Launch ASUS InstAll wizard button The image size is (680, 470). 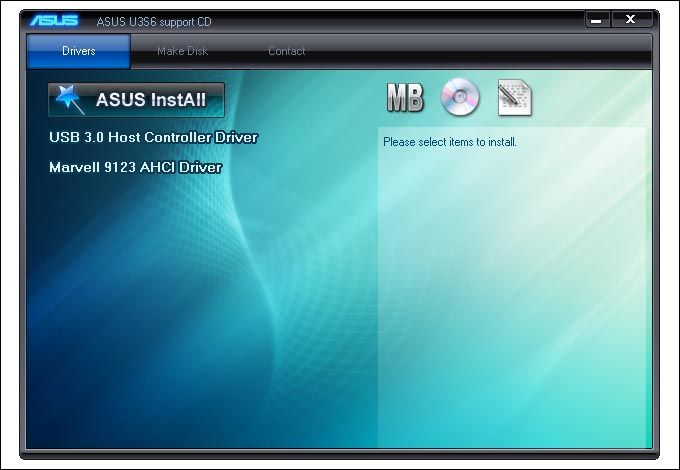click(x=136, y=100)
